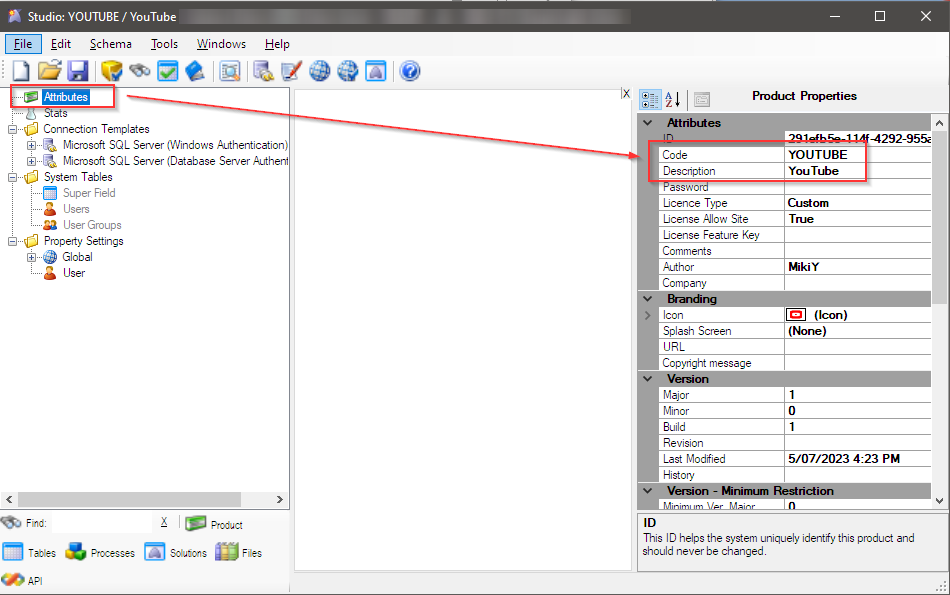This screenshot has height=595, width=950.
Task: Click the red pencil edit toolbar icon
Action: (x=291, y=71)
